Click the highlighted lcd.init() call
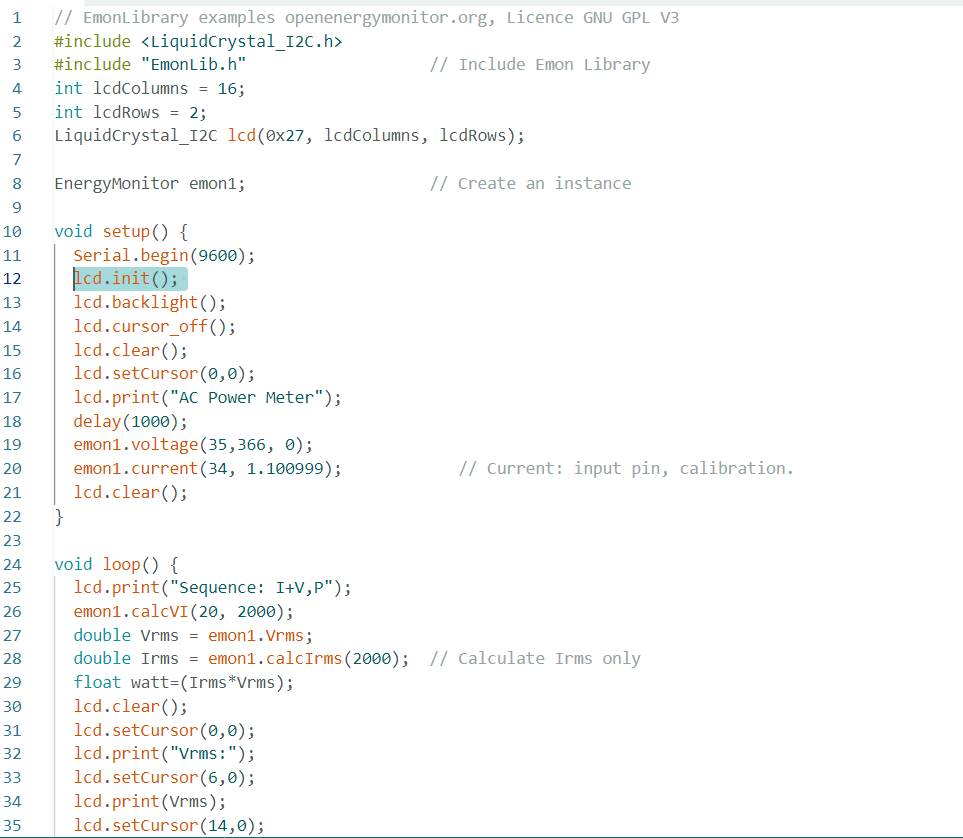The width and height of the screenshot is (963, 838). tap(128, 278)
